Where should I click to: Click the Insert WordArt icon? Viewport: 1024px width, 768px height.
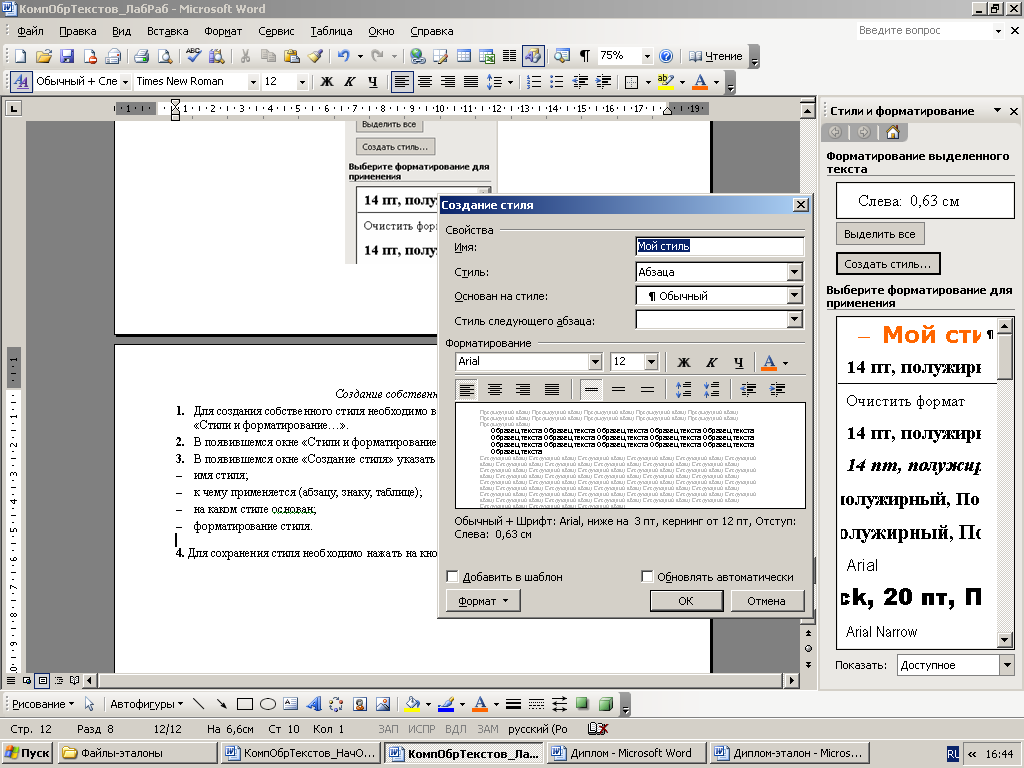(314, 704)
